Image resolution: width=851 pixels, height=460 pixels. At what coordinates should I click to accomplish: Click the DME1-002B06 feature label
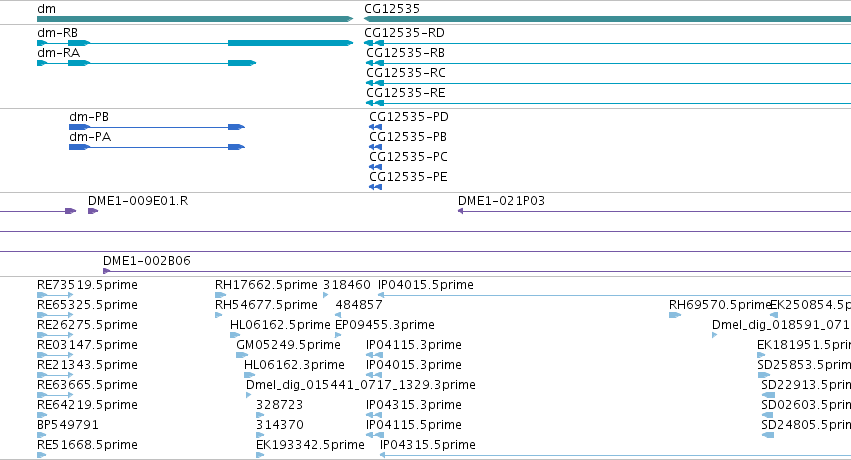[147, 261]
